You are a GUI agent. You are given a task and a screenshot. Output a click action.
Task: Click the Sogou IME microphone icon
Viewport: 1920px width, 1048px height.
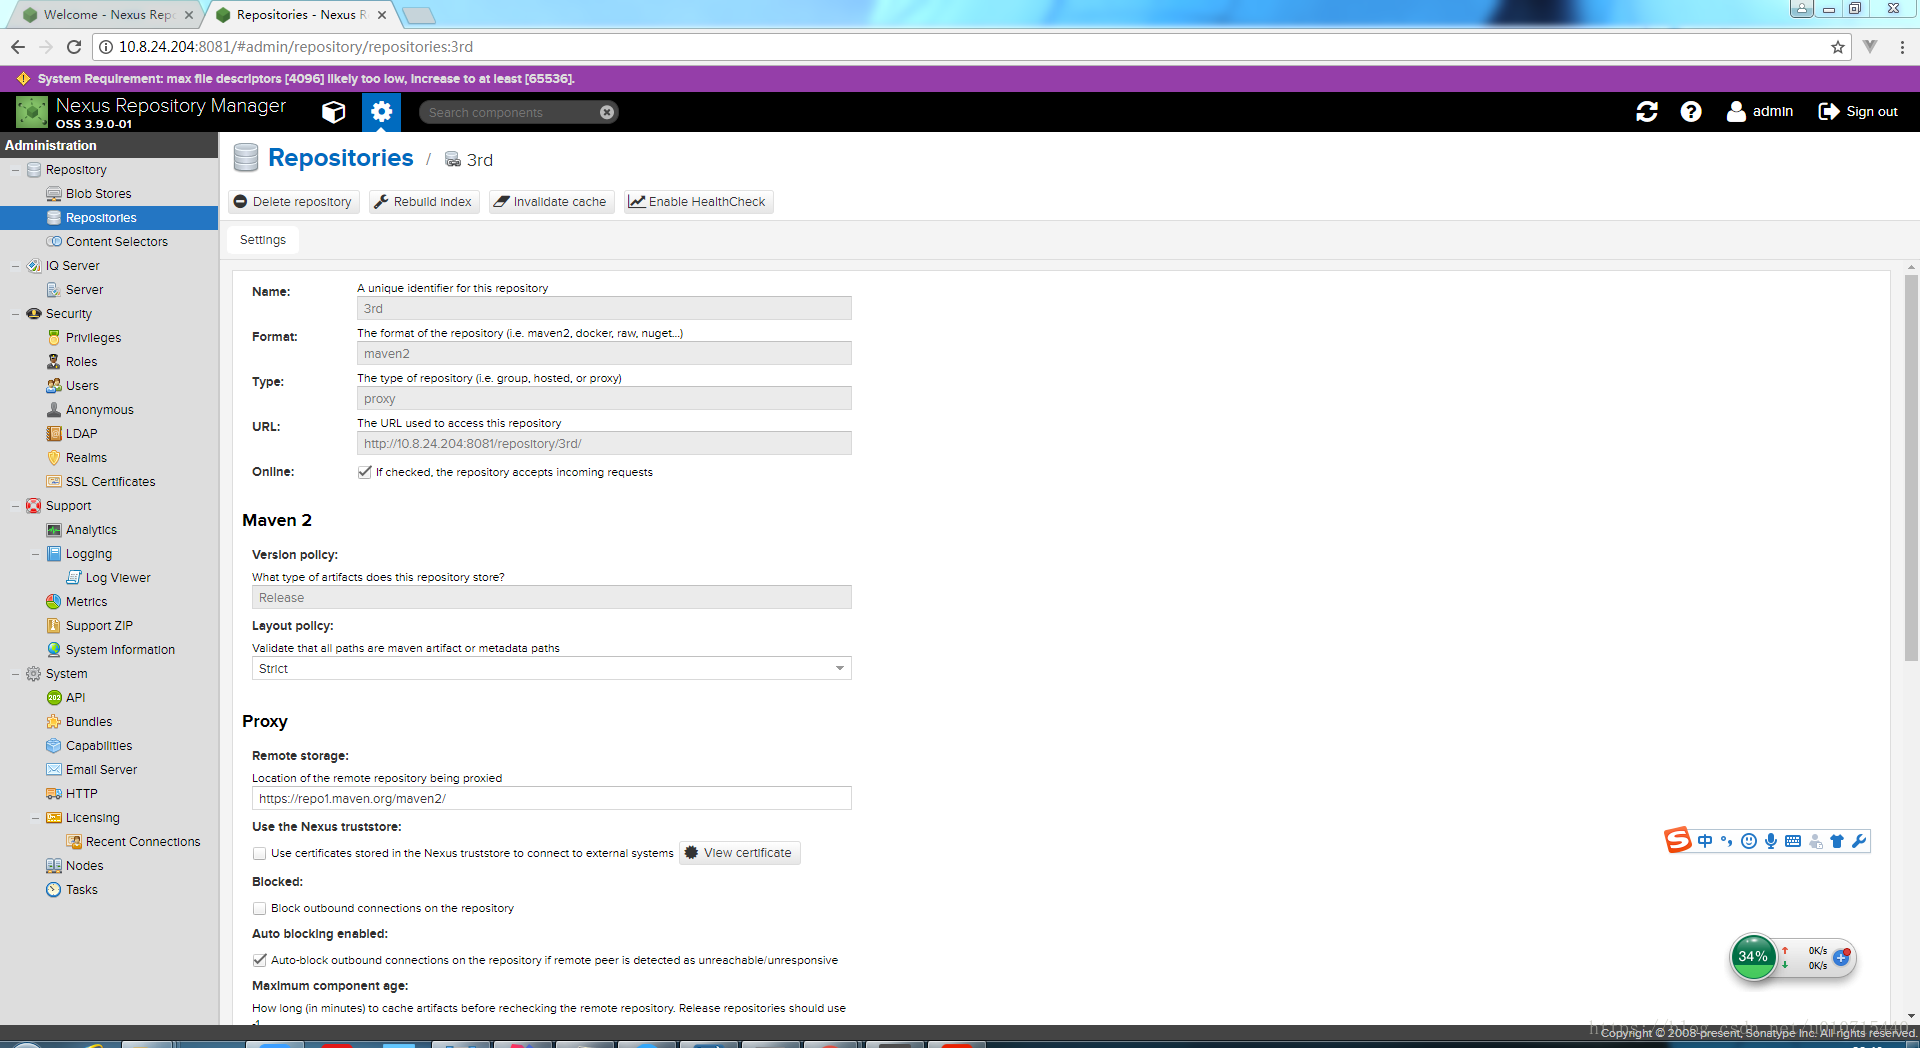(x=1771, y=841)
